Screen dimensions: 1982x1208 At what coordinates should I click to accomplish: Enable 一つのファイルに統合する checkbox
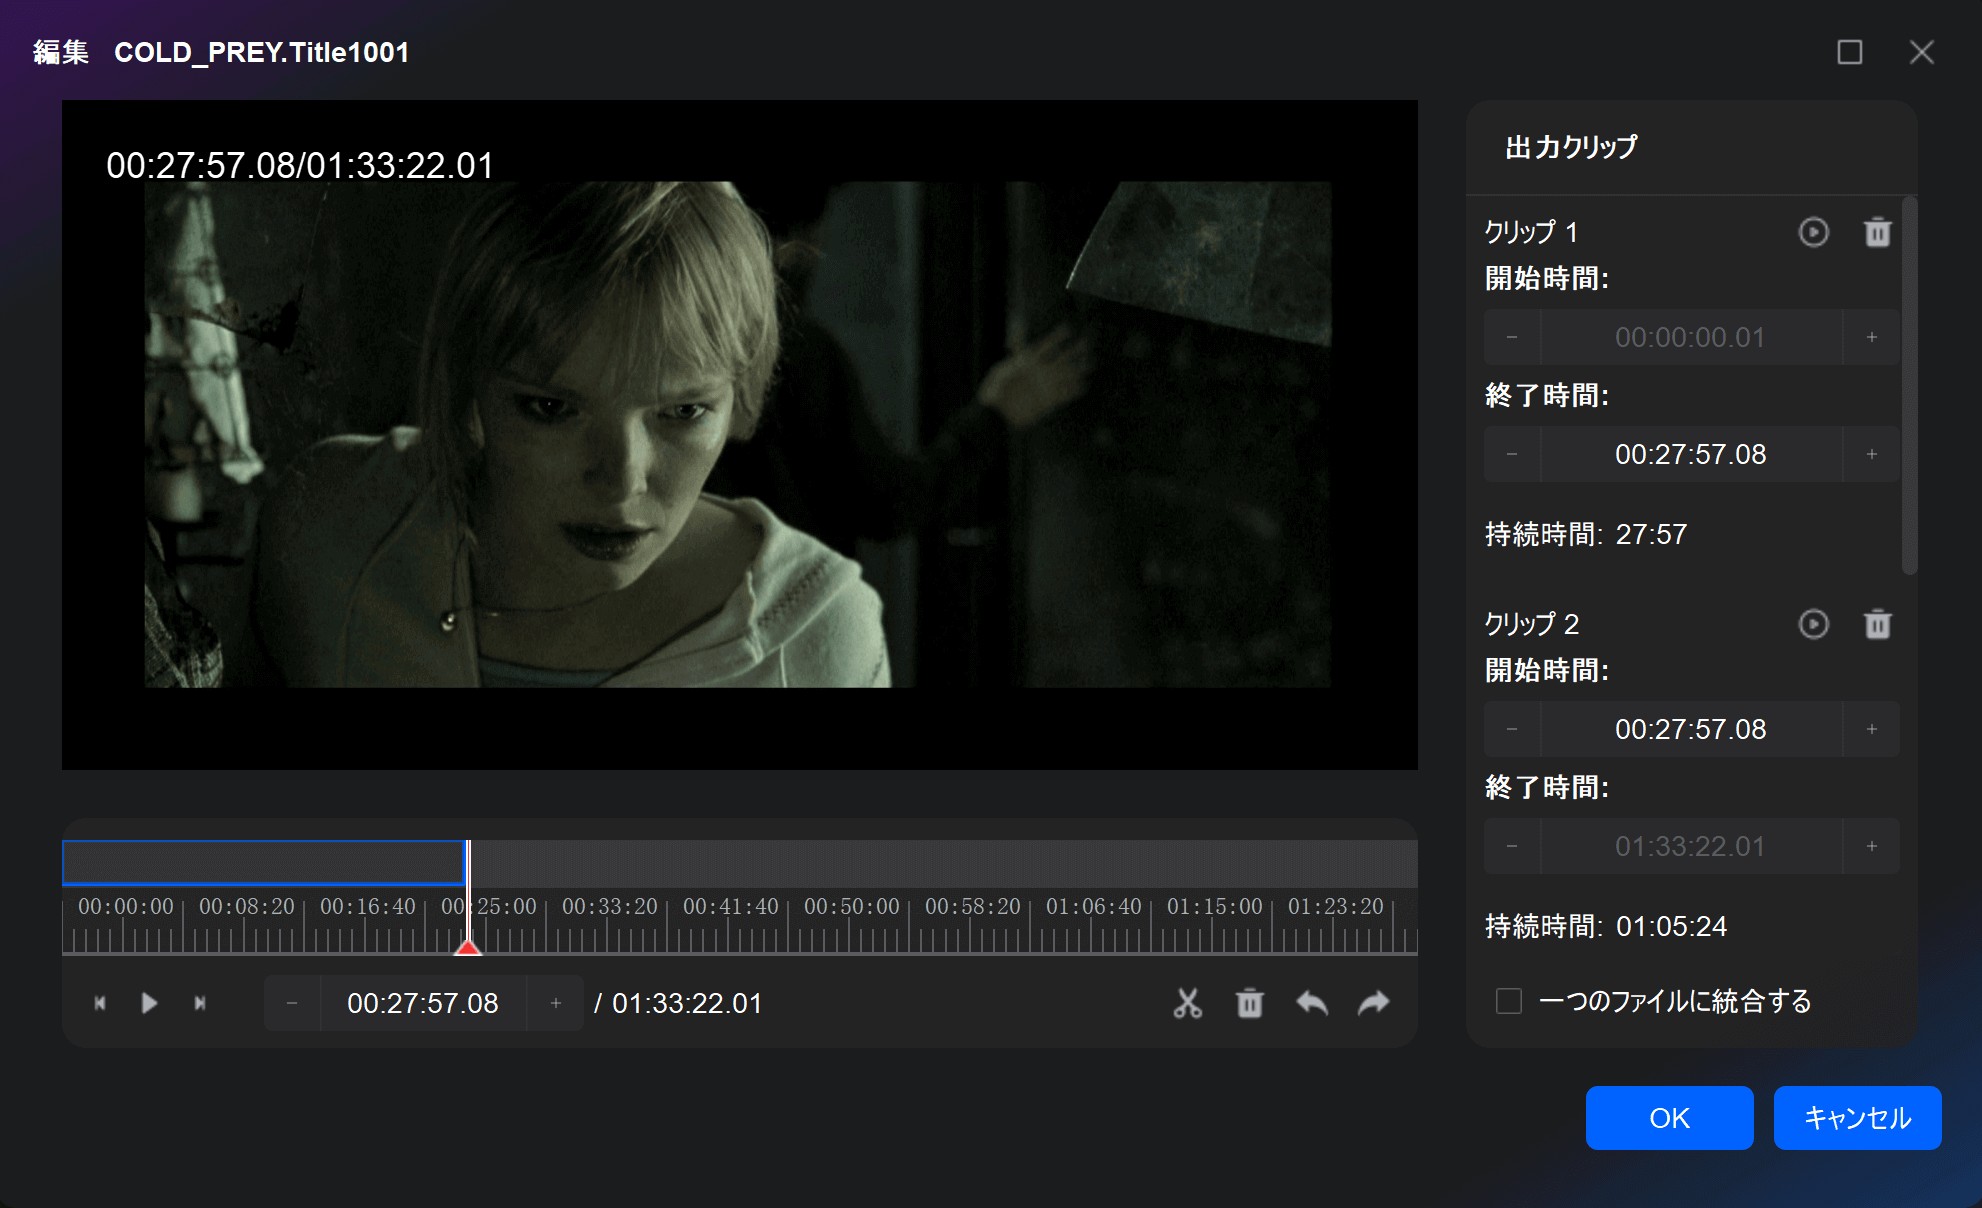pyautogui.click(x=1509, y=1001)
